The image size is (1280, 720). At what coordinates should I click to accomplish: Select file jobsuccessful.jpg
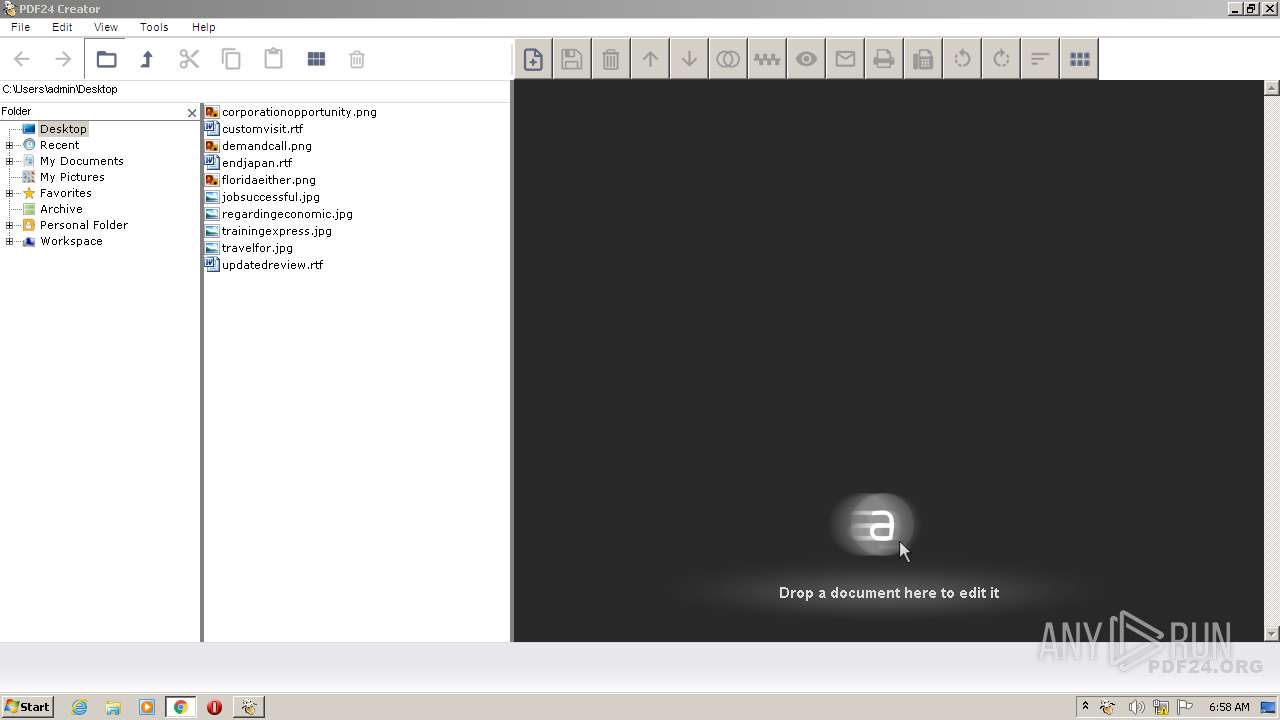[271, 197]
